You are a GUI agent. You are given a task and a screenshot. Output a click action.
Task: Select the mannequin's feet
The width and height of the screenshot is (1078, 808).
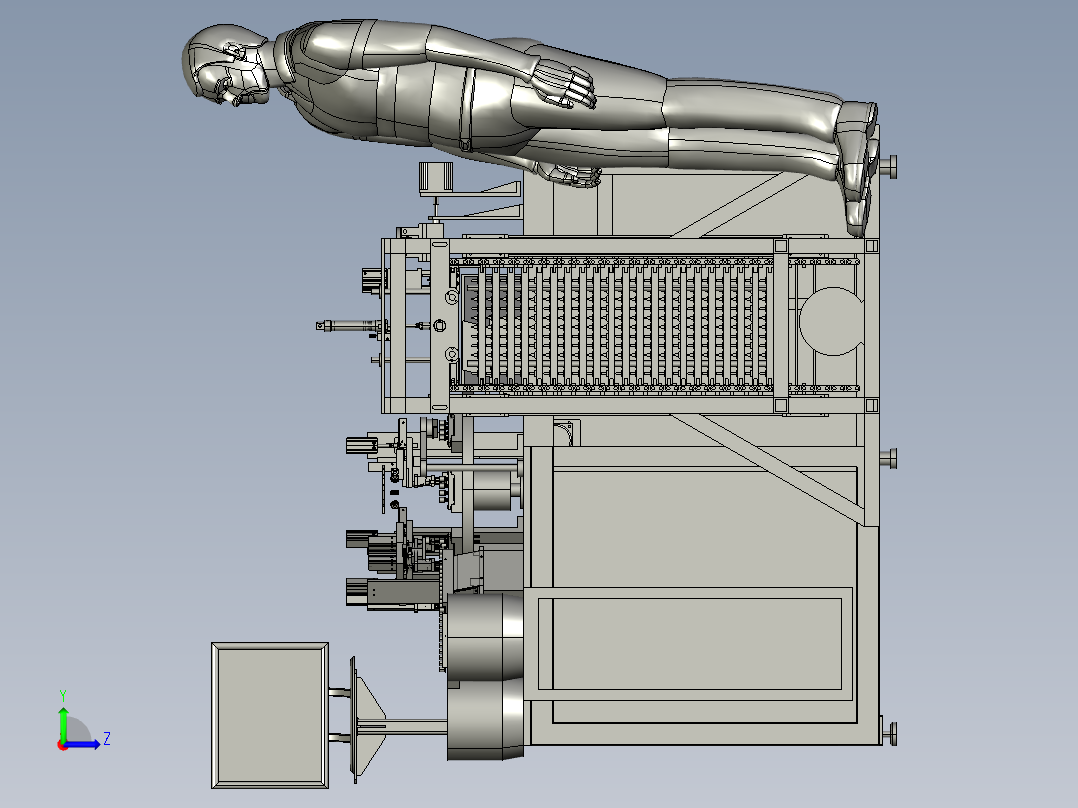point(857,168)
